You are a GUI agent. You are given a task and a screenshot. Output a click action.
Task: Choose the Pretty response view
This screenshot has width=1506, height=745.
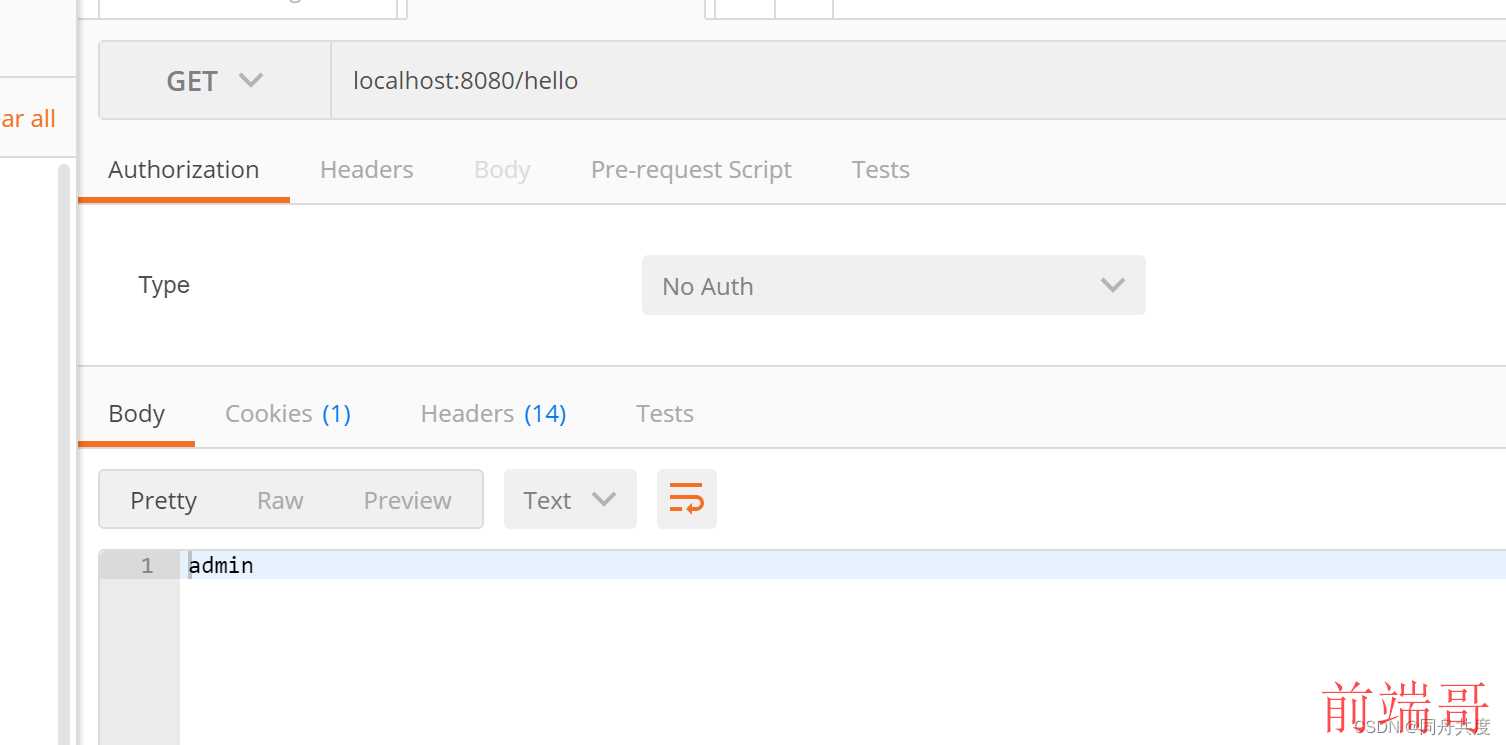tap(163, 500)
